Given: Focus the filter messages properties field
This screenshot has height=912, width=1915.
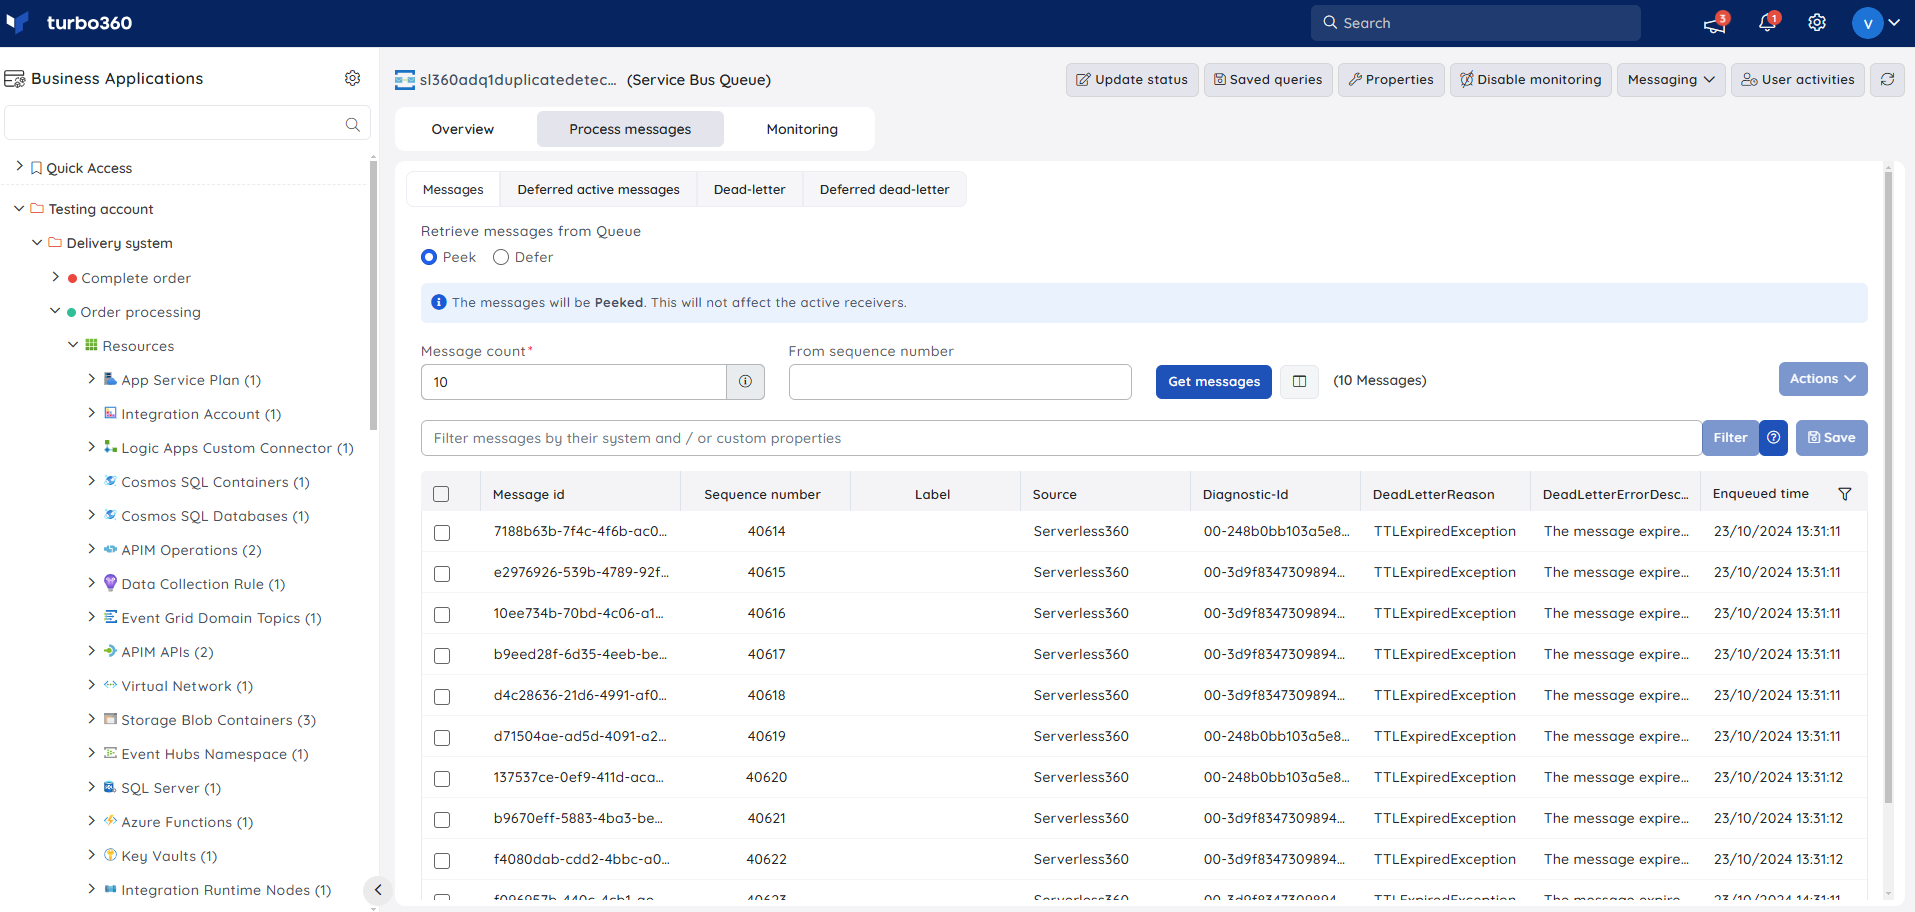Looking at the screenshot, I should 1061,438.
